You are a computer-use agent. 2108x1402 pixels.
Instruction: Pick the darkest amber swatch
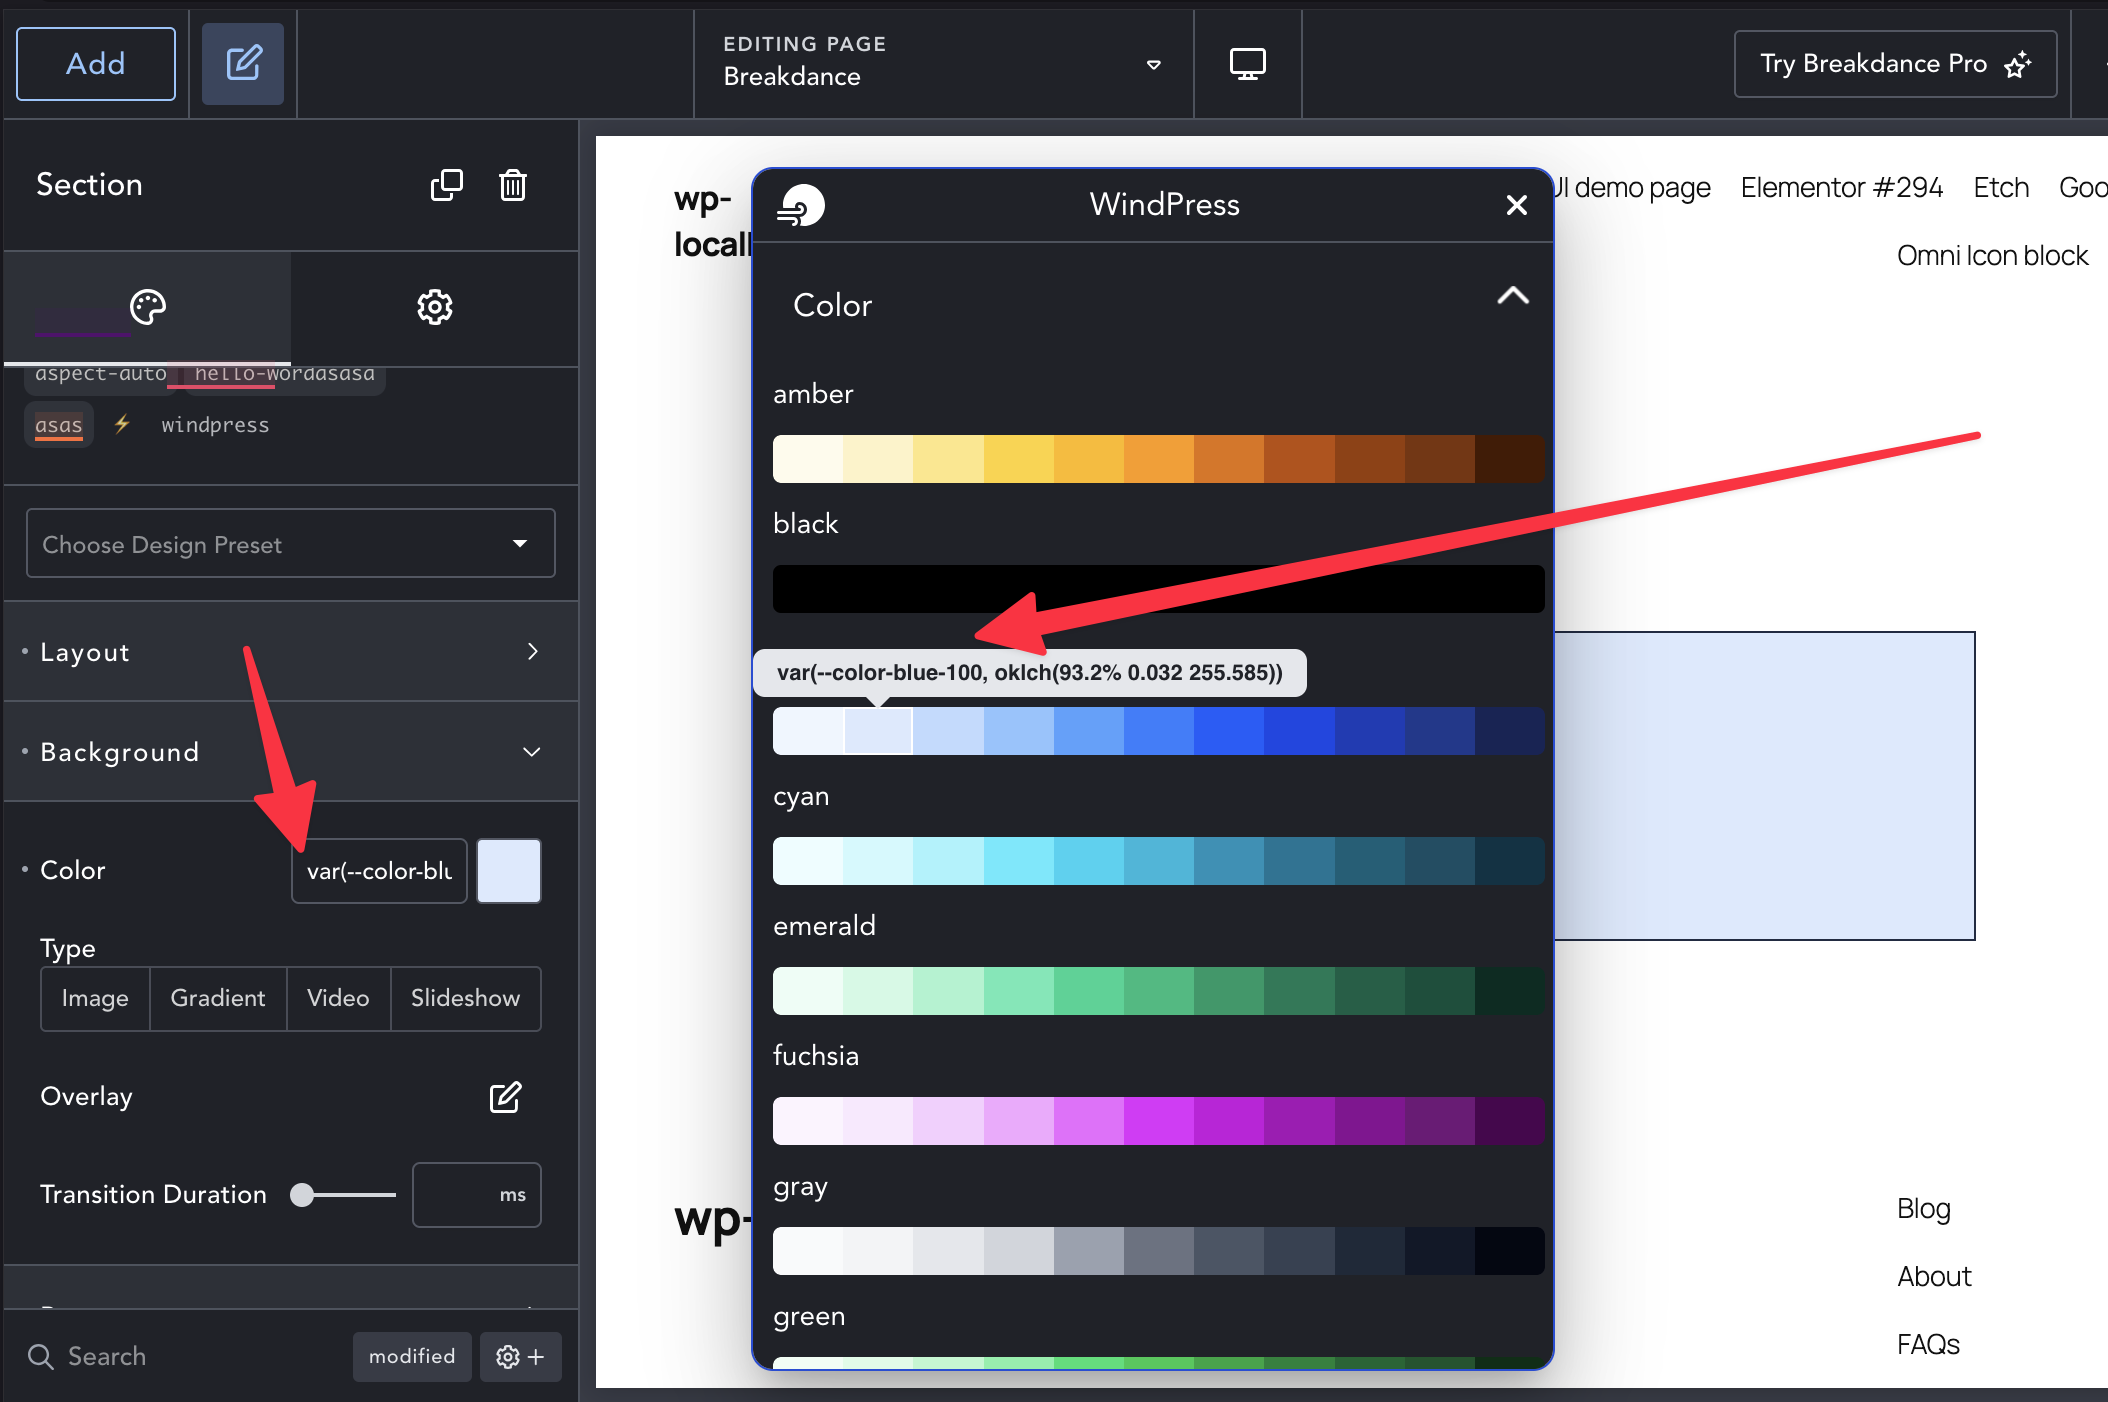click(1510, 459)
